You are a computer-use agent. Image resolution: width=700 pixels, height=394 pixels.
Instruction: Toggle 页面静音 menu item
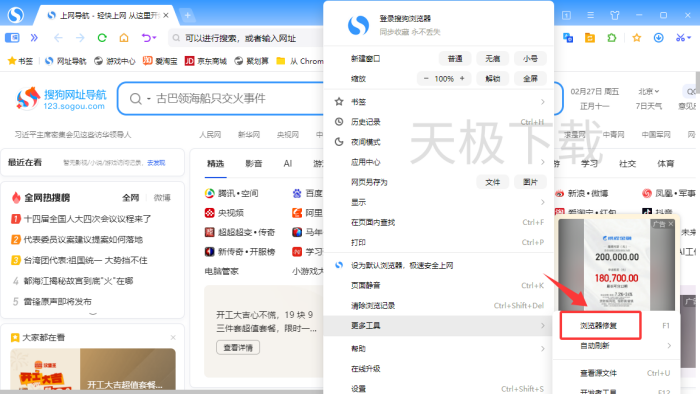[439, 286]
